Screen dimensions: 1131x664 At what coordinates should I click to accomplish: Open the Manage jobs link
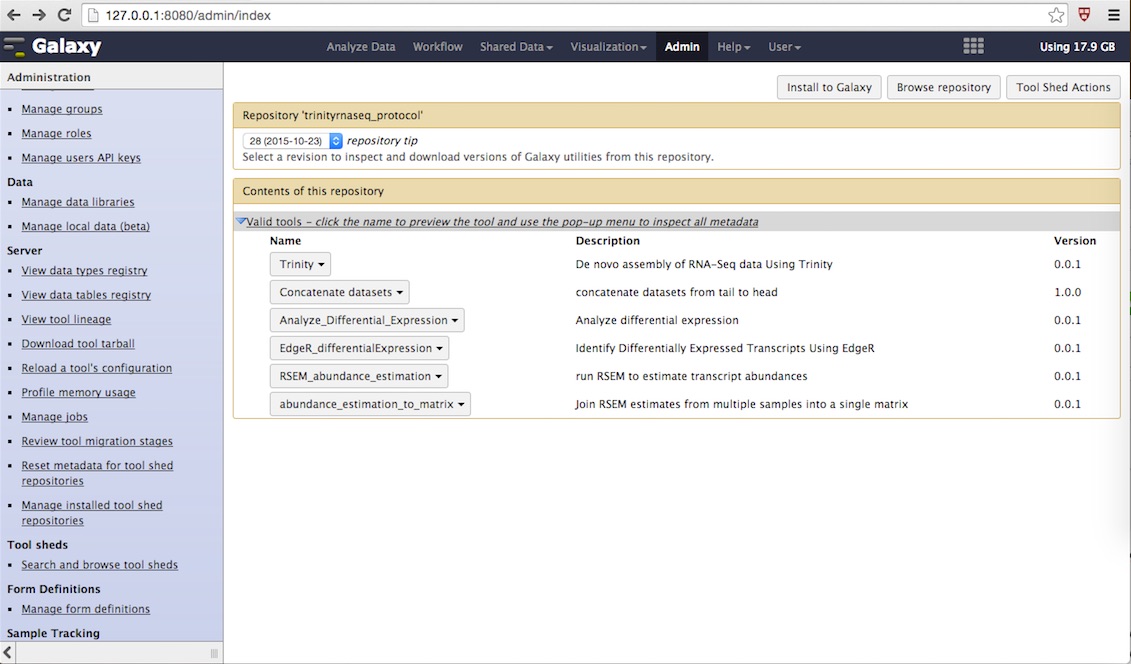[x=54, y=416]
